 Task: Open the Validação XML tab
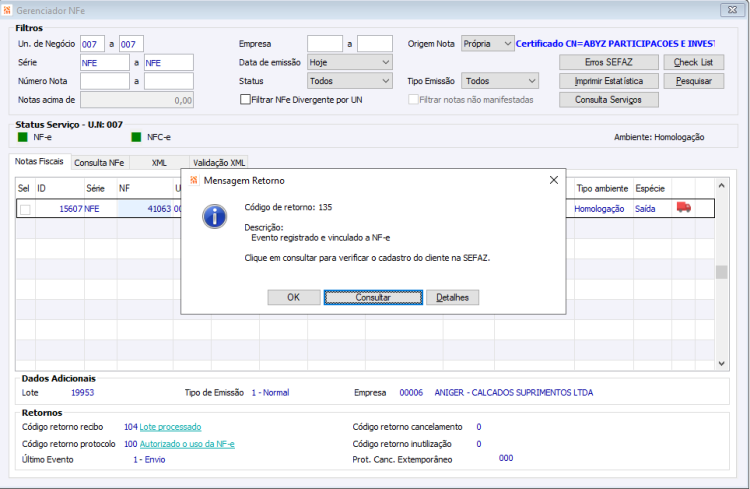click(x=219, y=163)
